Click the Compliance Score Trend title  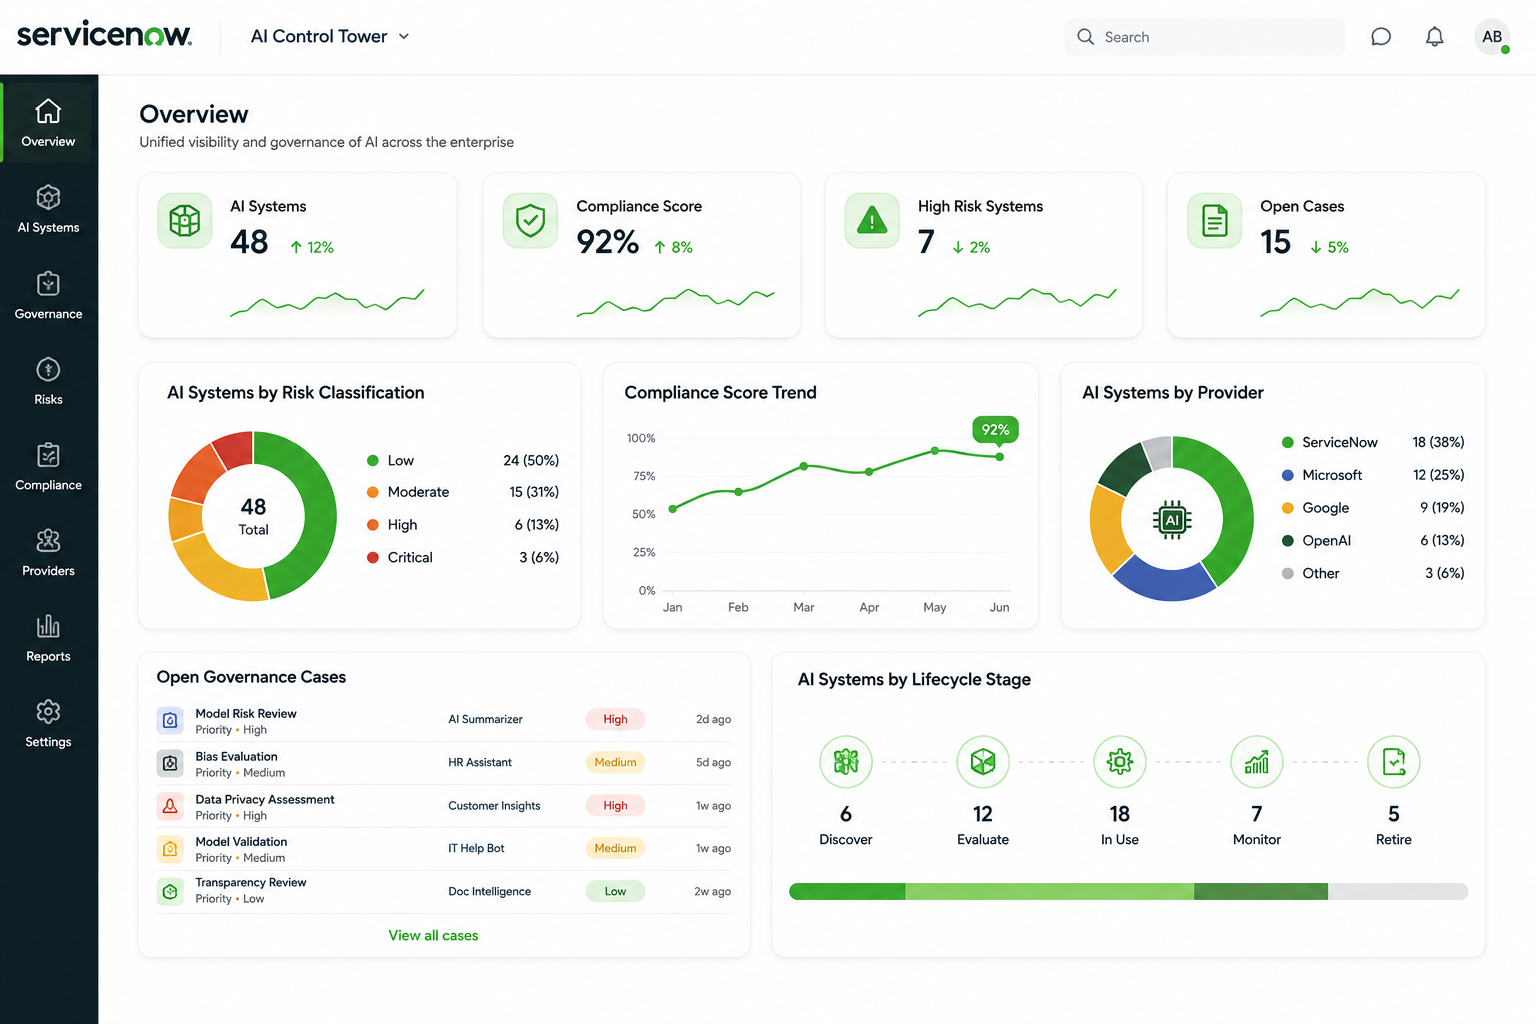(720, 393)
